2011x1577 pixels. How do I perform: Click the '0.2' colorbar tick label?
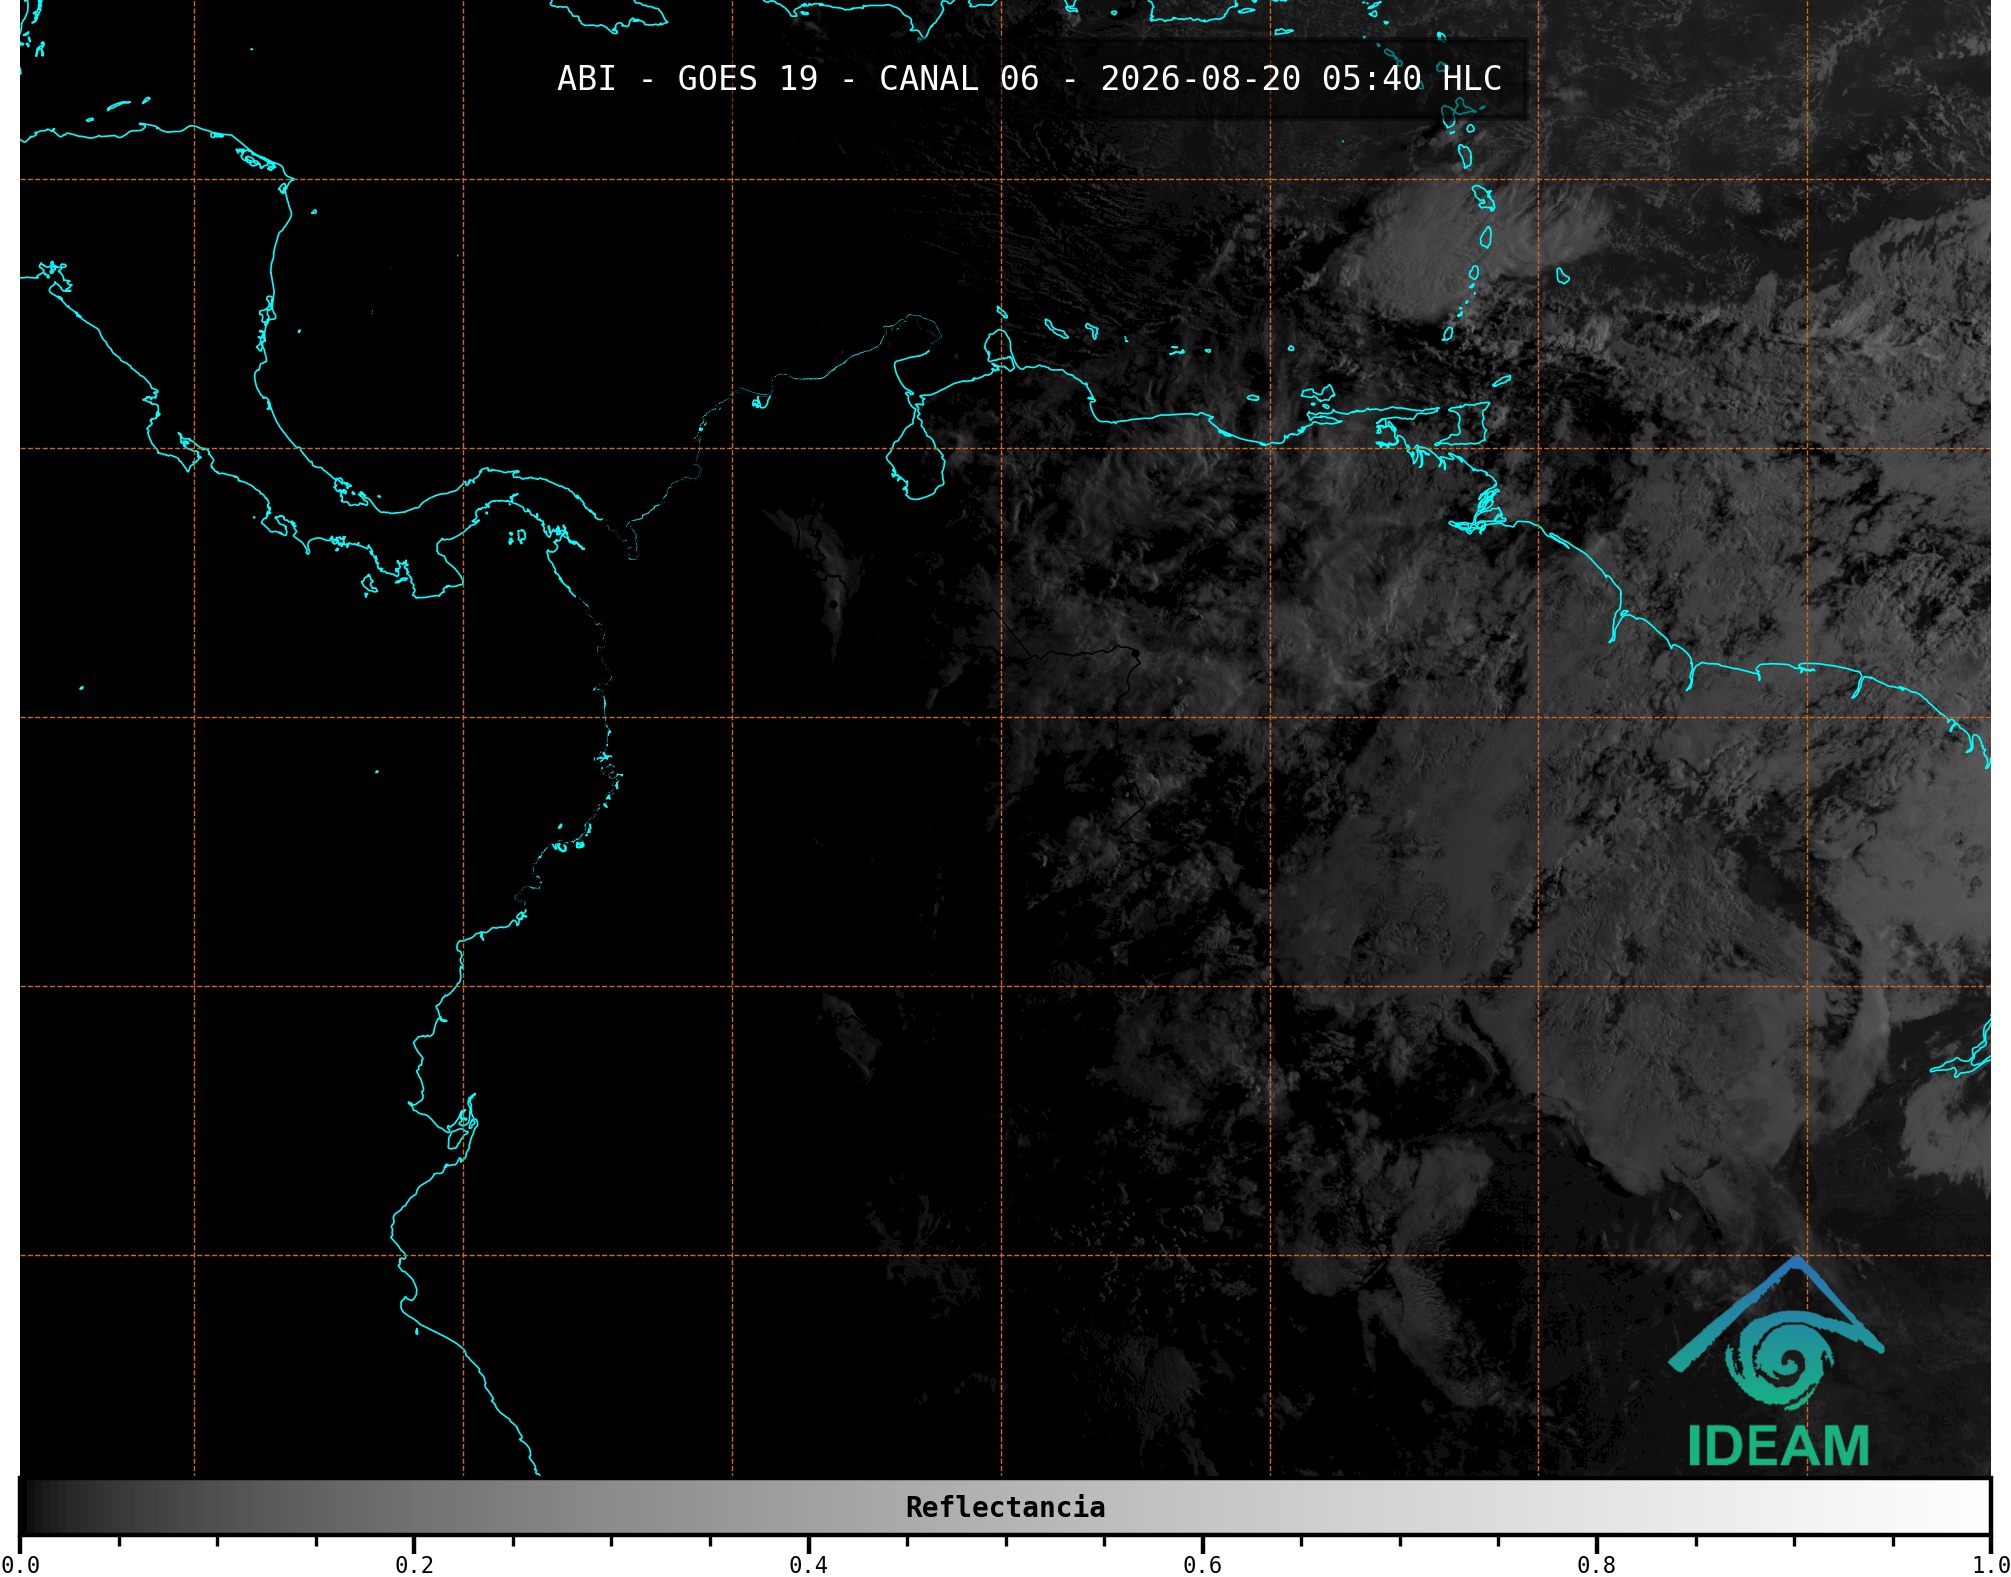coord(414,1564)
